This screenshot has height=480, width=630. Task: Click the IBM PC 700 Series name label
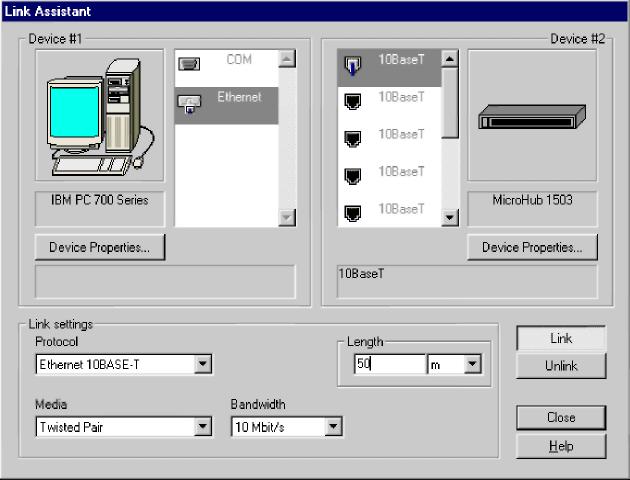[x=100, y=200]
